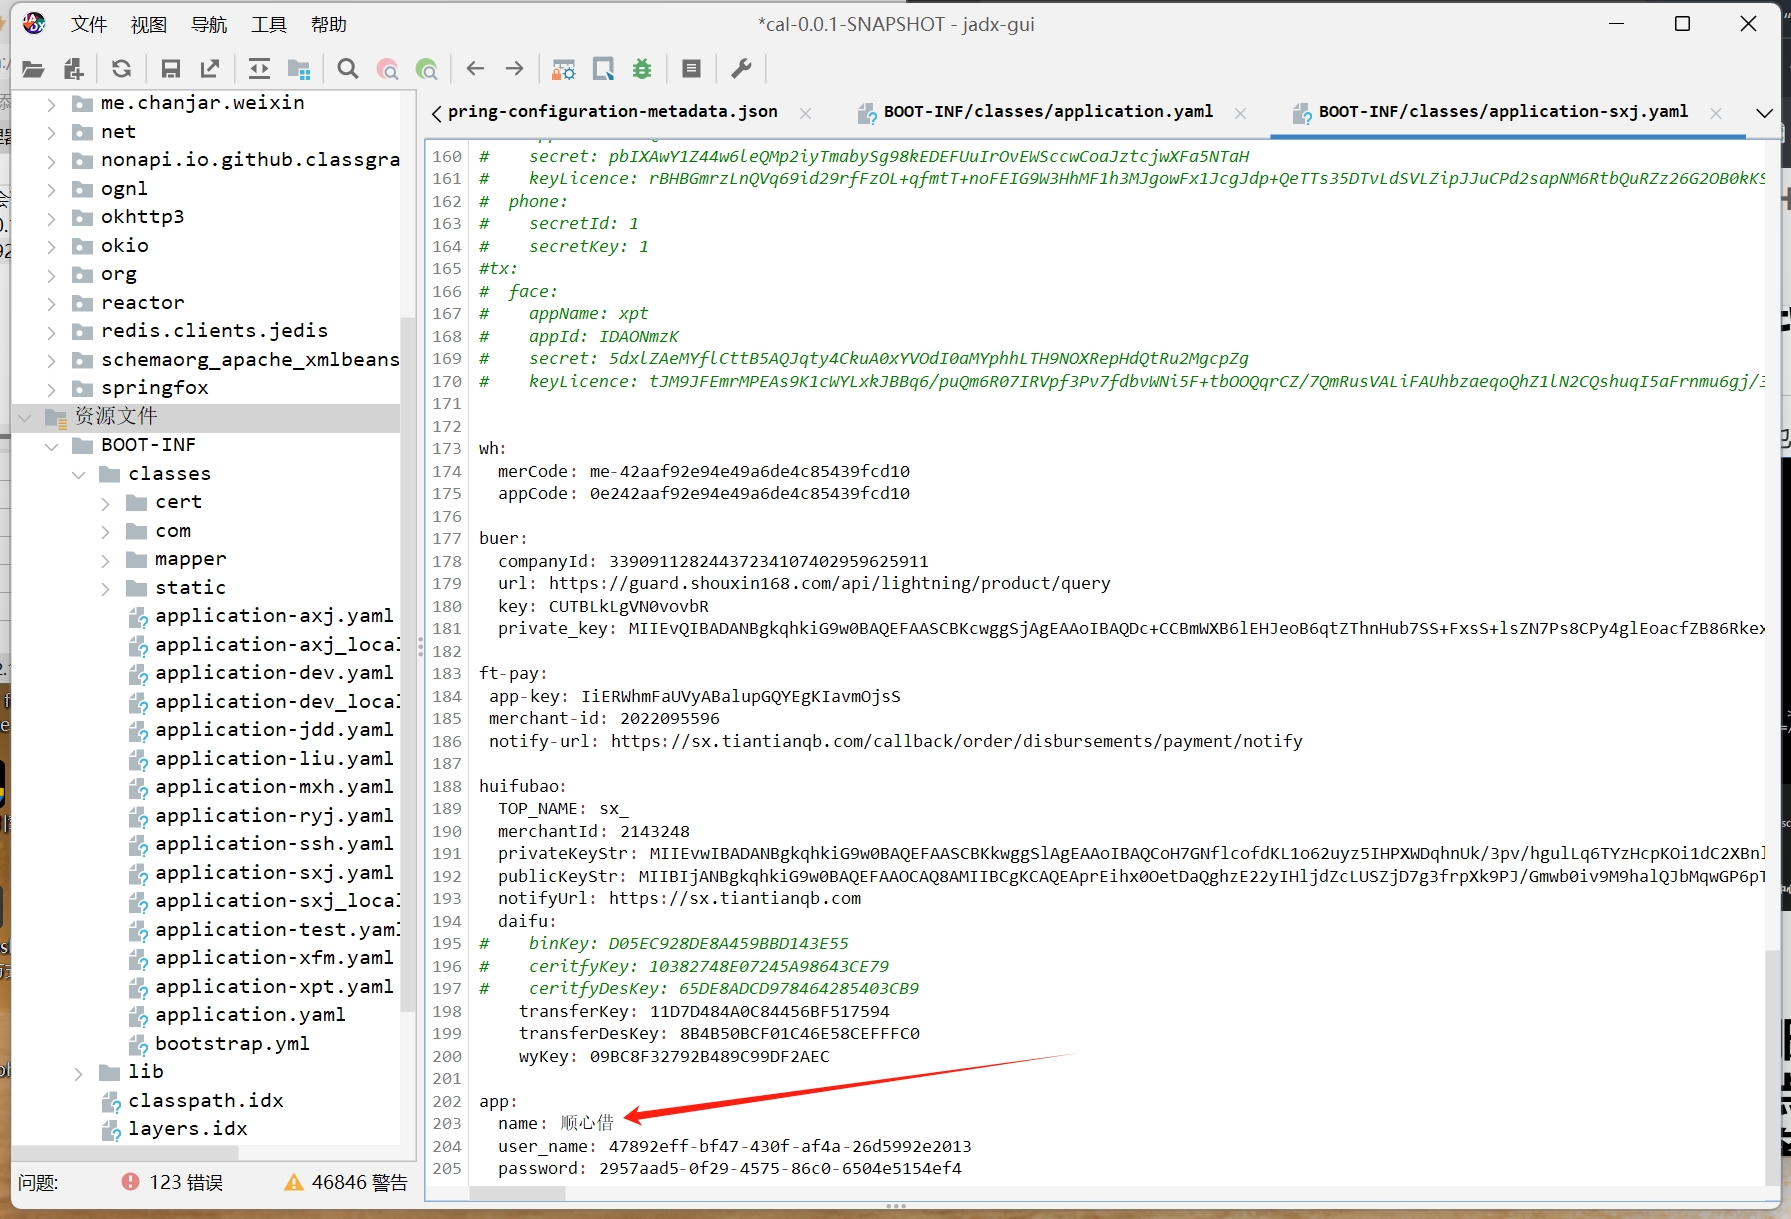This screenshot has width=1791, height=1219.
Task: Click the save all toolbar icon
Action: [170, 69]
